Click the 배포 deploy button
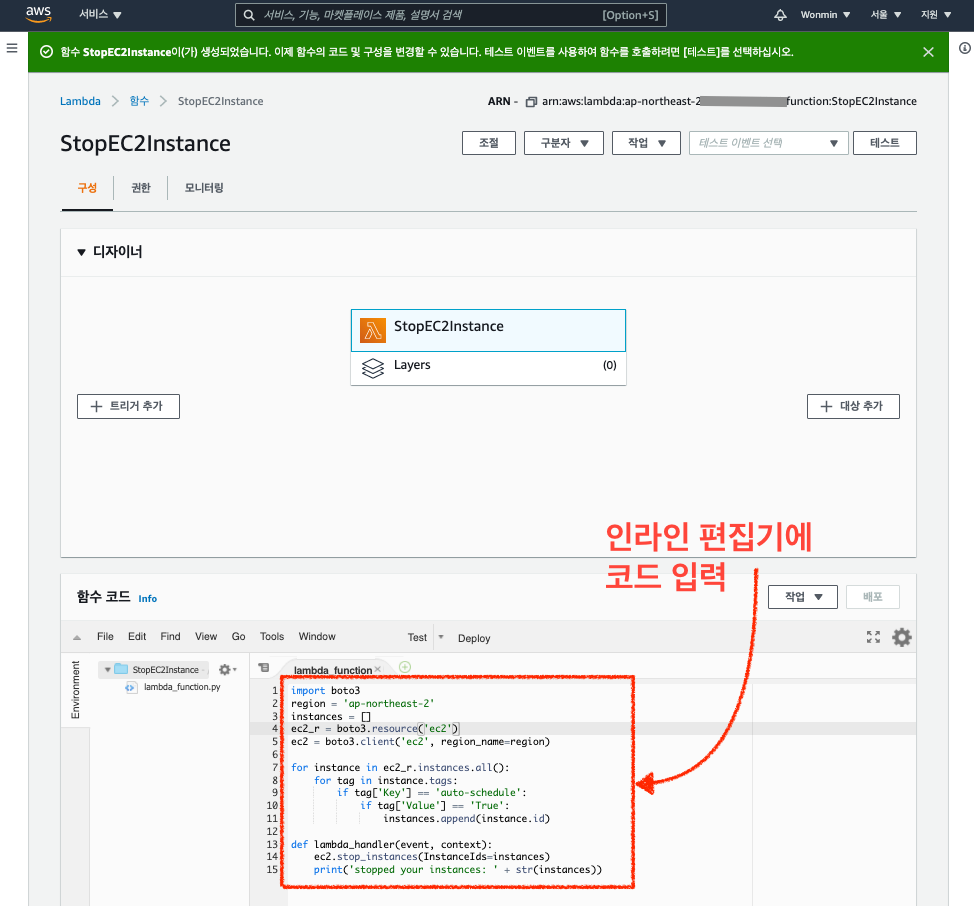This screenshot has width=974, height=906. 872,597
